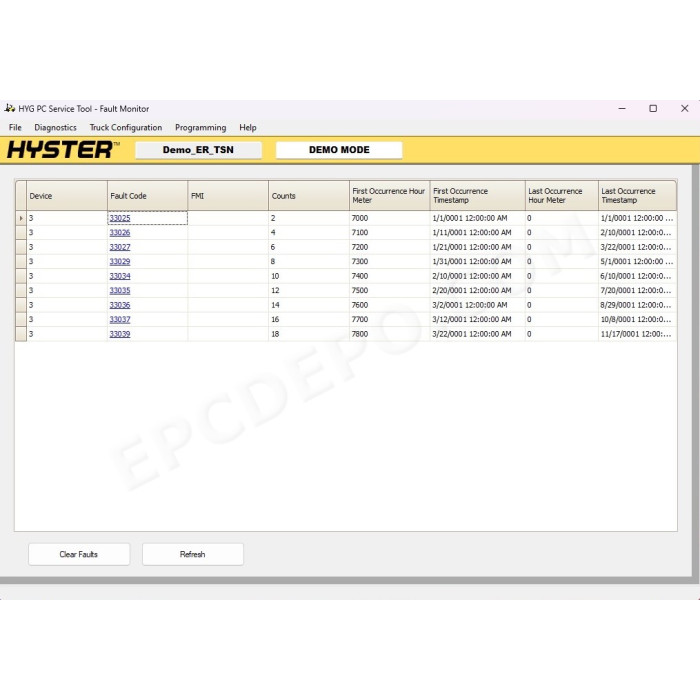Select Counts cell with value 16
700x700 pixels.
coord(309,320)
